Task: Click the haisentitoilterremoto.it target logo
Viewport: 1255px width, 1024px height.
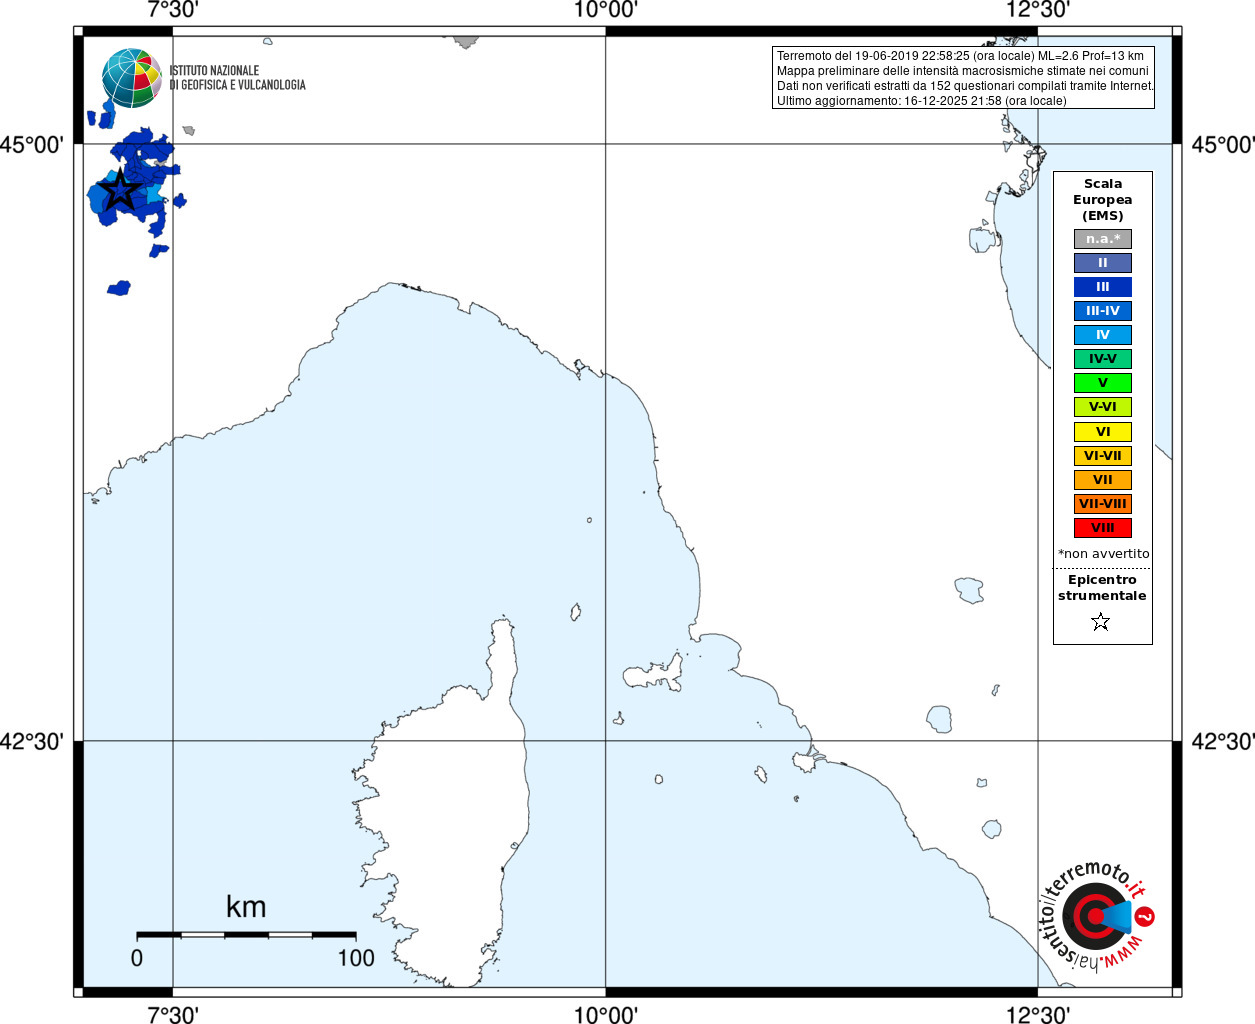Action: [1095, 916]
